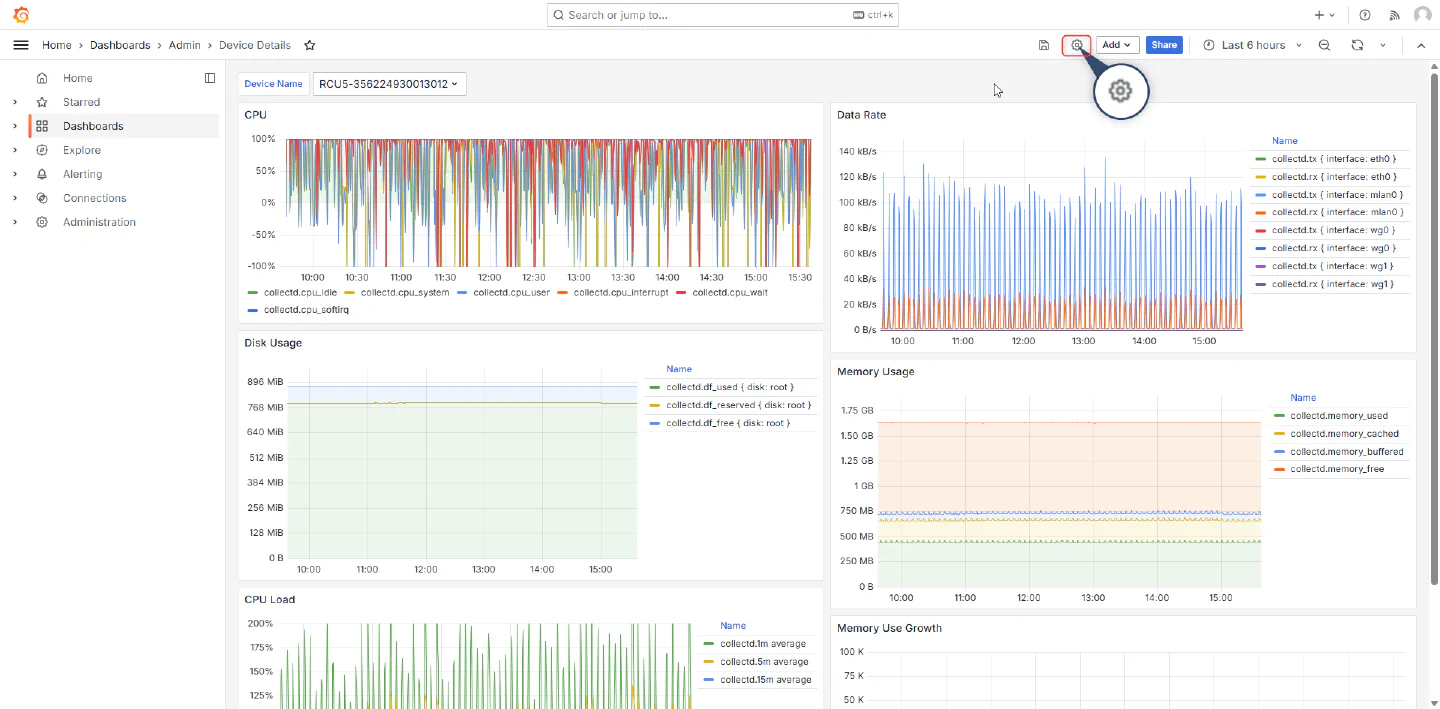Expand the Connections section arrow

coord(14,198)
